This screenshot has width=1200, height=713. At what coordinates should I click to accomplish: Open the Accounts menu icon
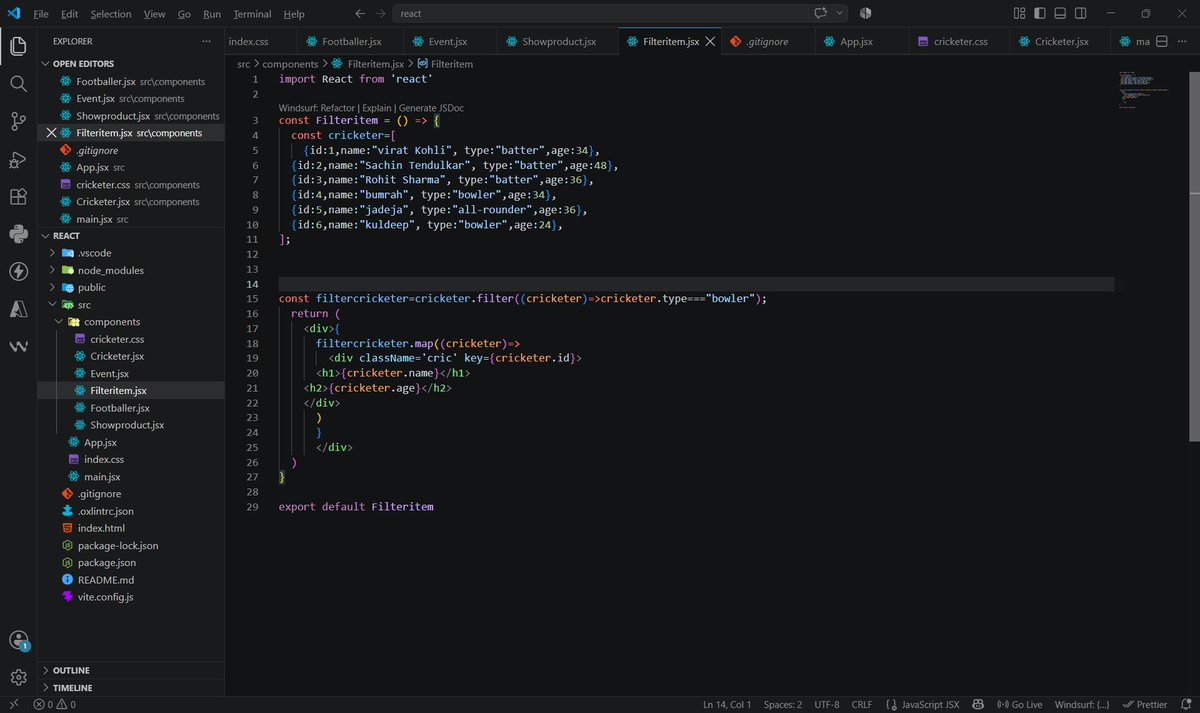click(18, 640)
